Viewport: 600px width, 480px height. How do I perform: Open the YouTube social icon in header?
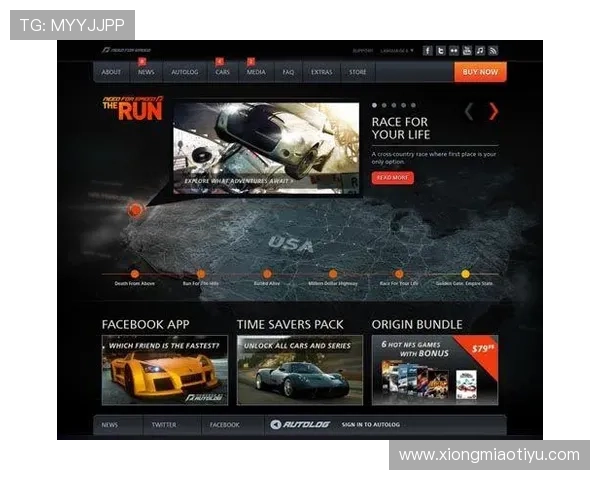[x=467, y=50]
